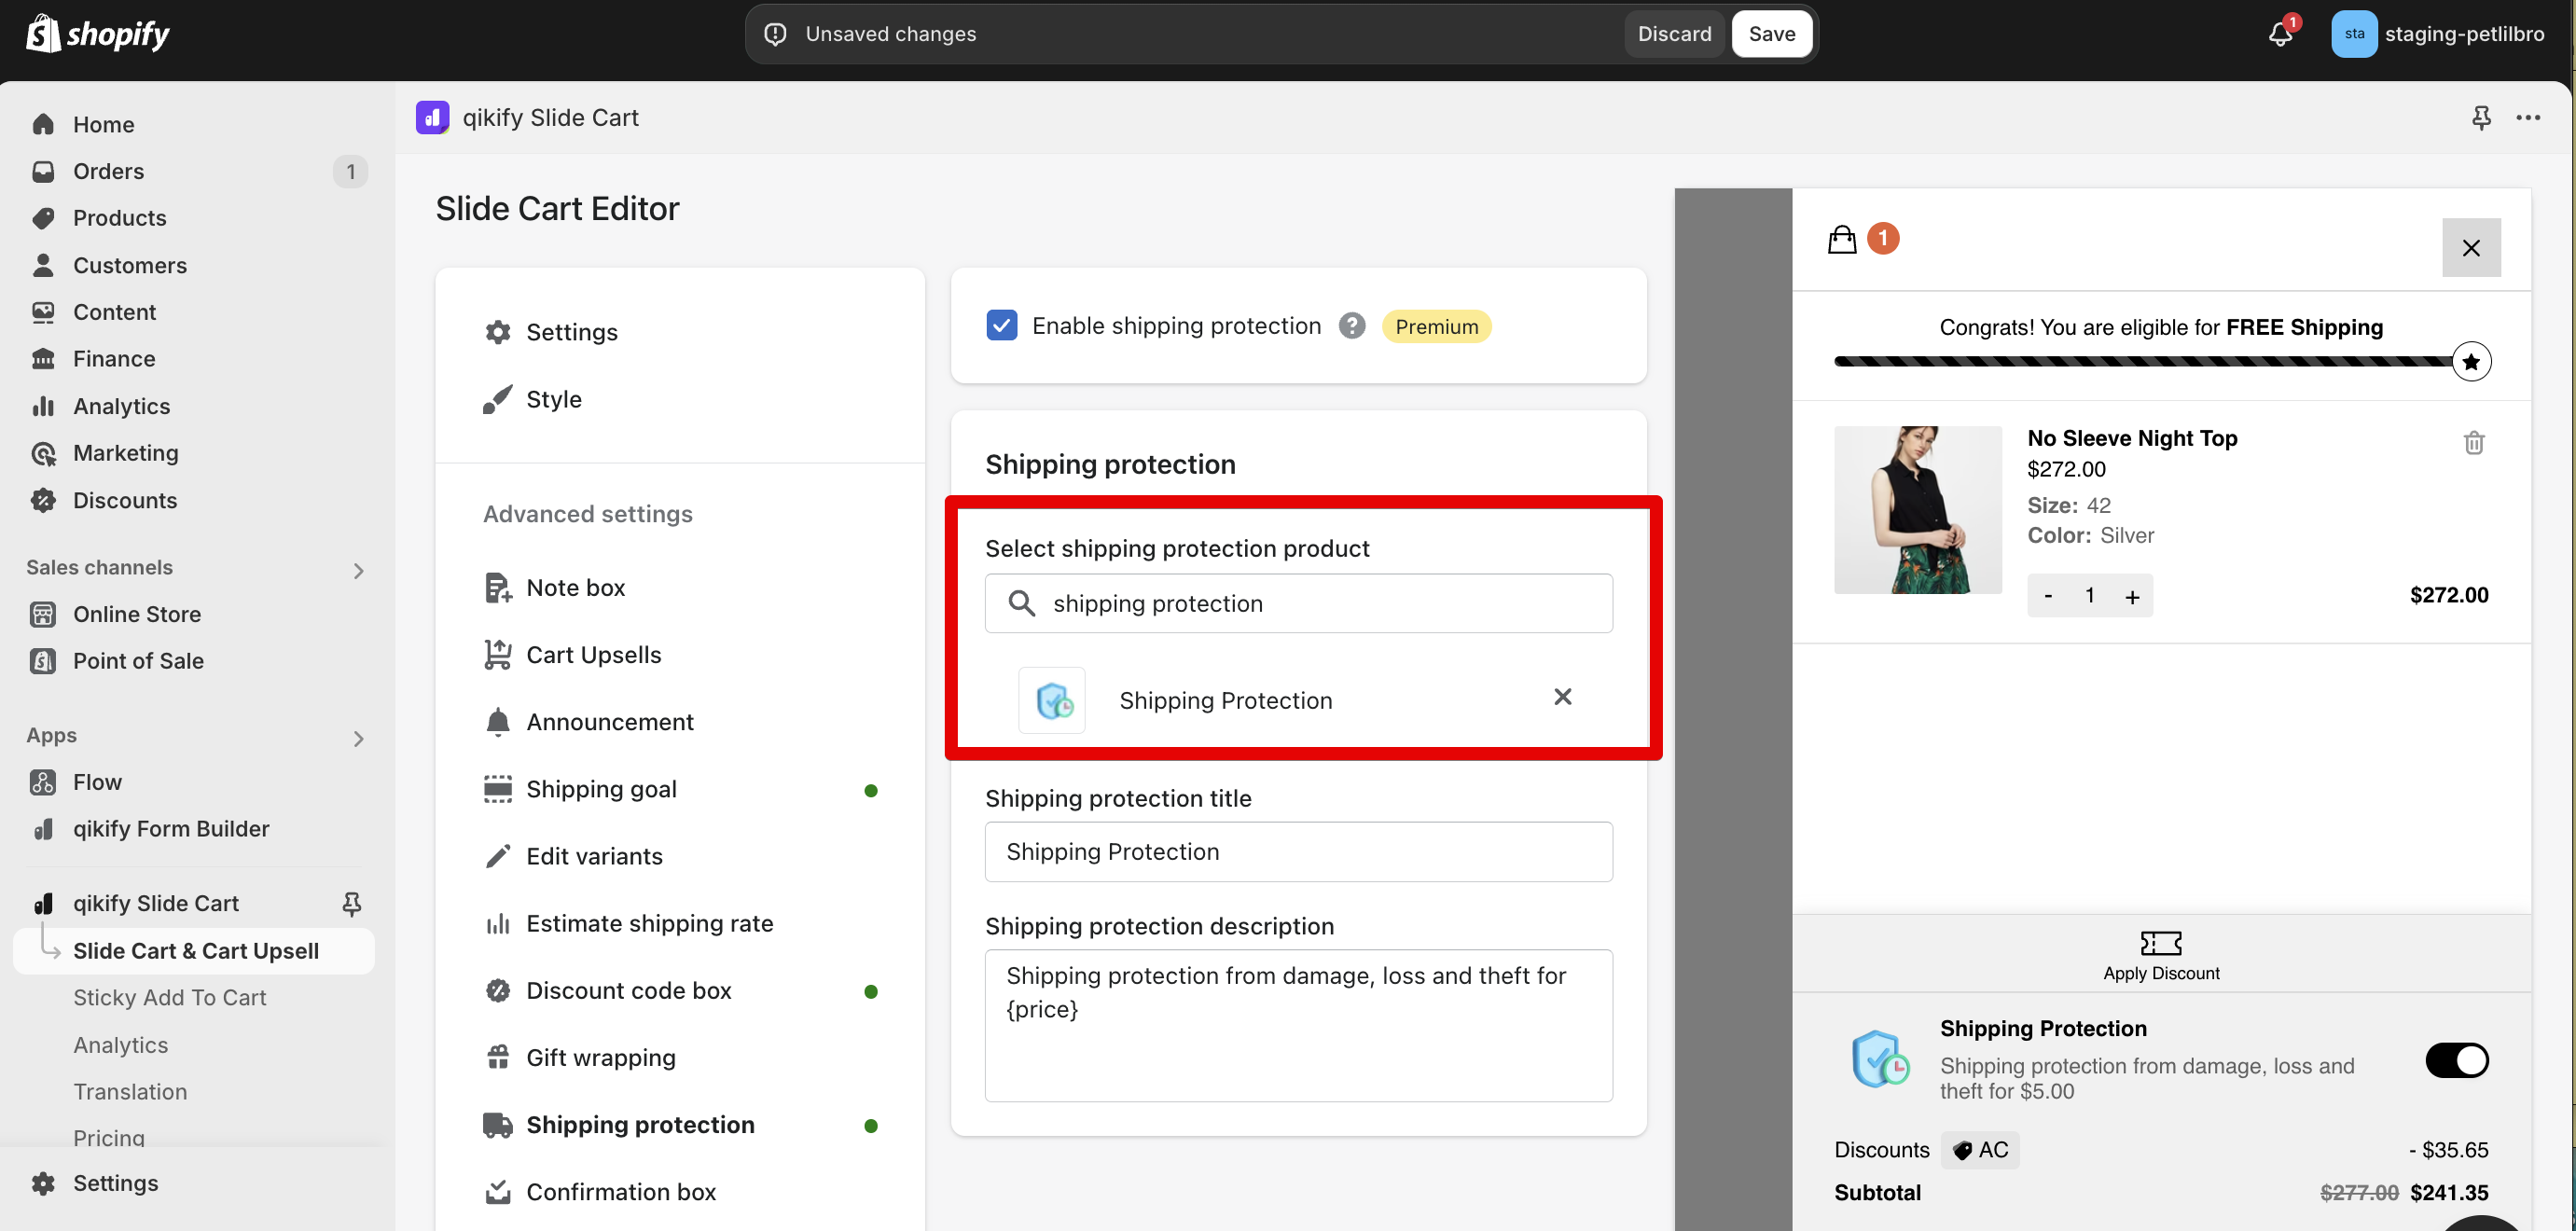Discard unsaved changes
The image size is (2576, 1231).
tap(1674, 34)
